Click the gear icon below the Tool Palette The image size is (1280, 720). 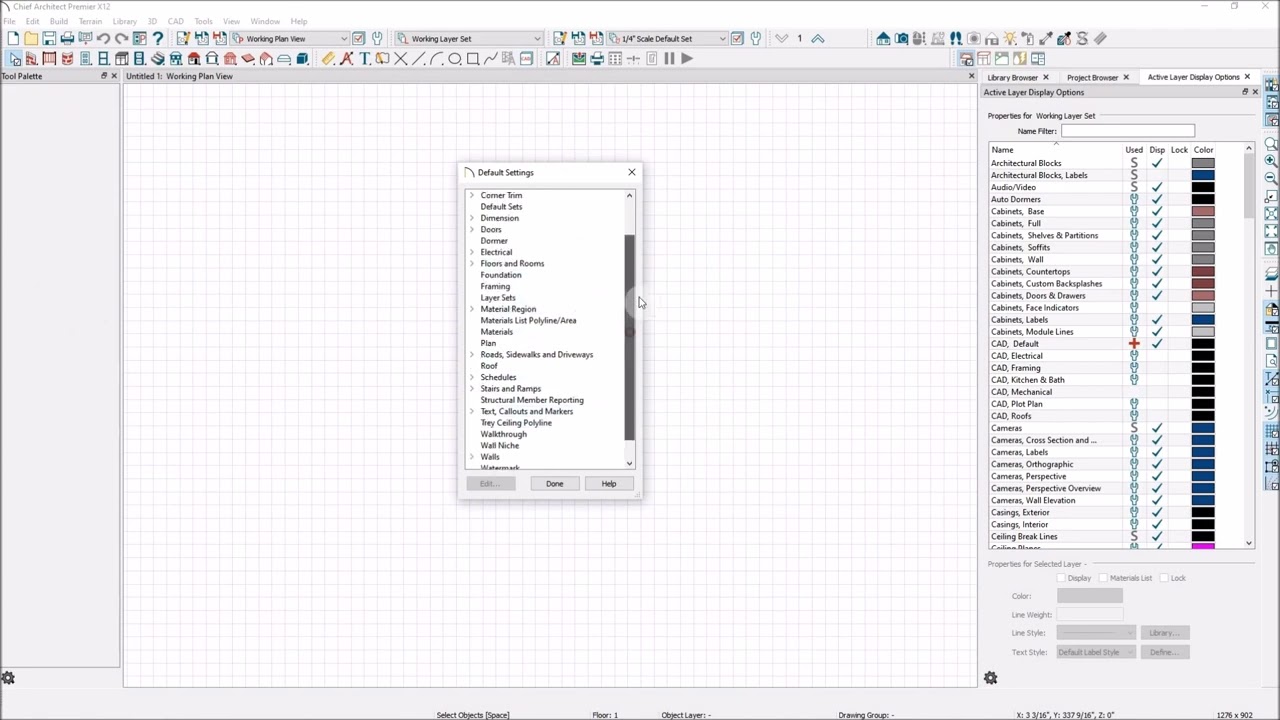point(8,678)
